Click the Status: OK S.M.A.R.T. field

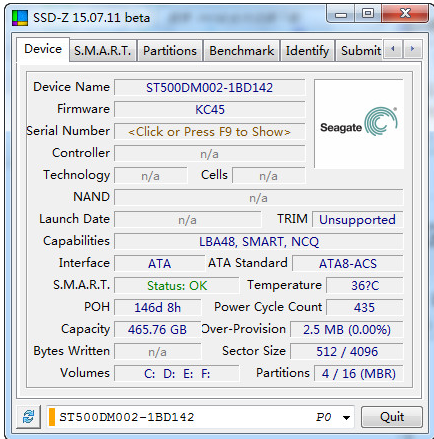177,286
